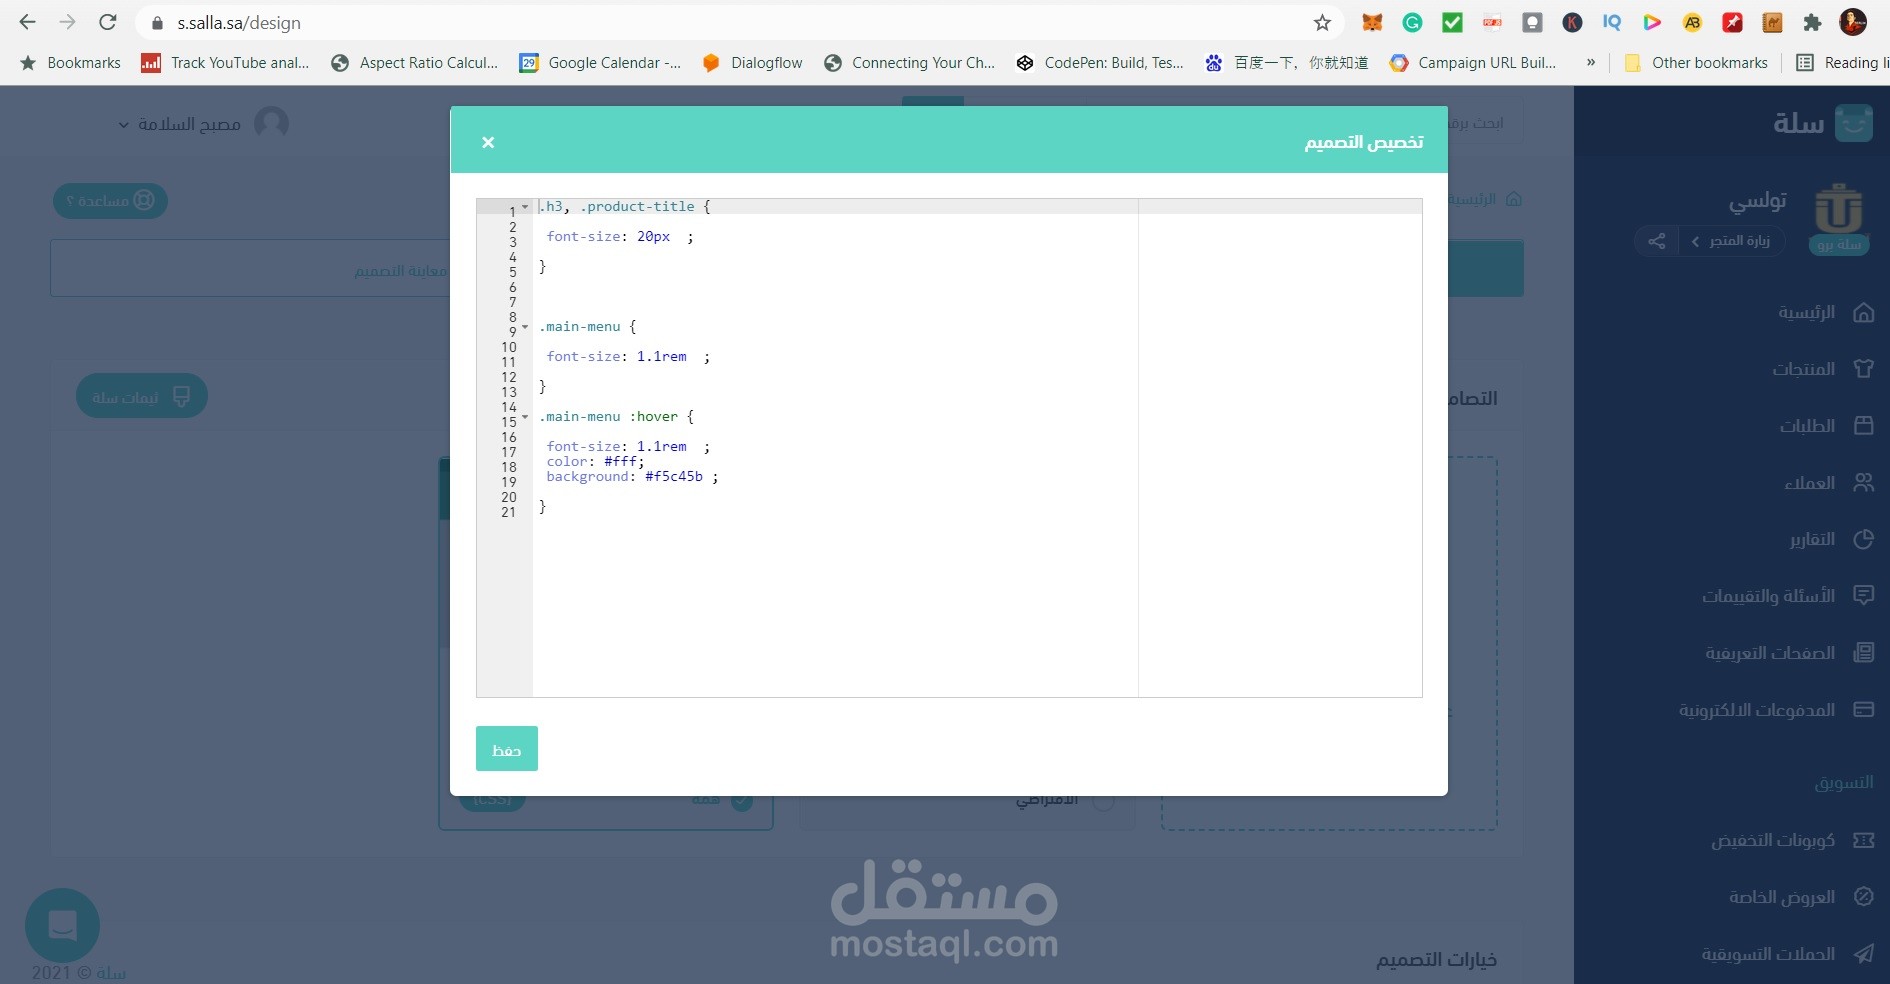The height and width of the screenshot is (984, 1890).
Task: Click the MetaMask fox extension icon
Action: pos(1372,22)
